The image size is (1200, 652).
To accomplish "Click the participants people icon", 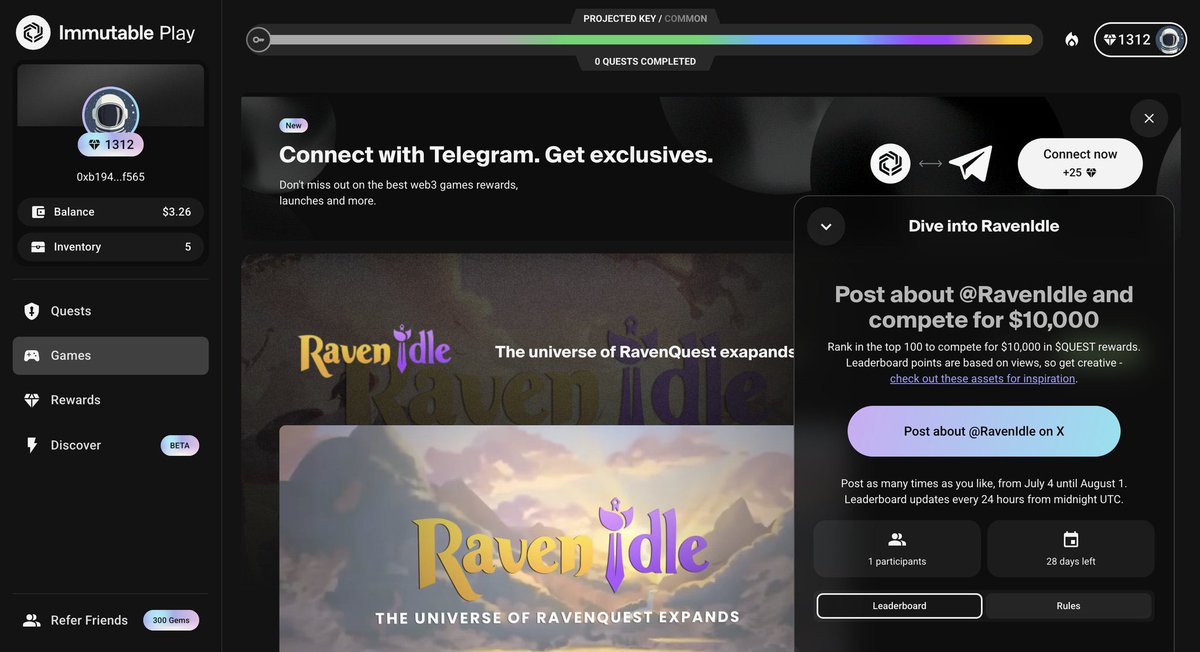I will tap(897, 540).
